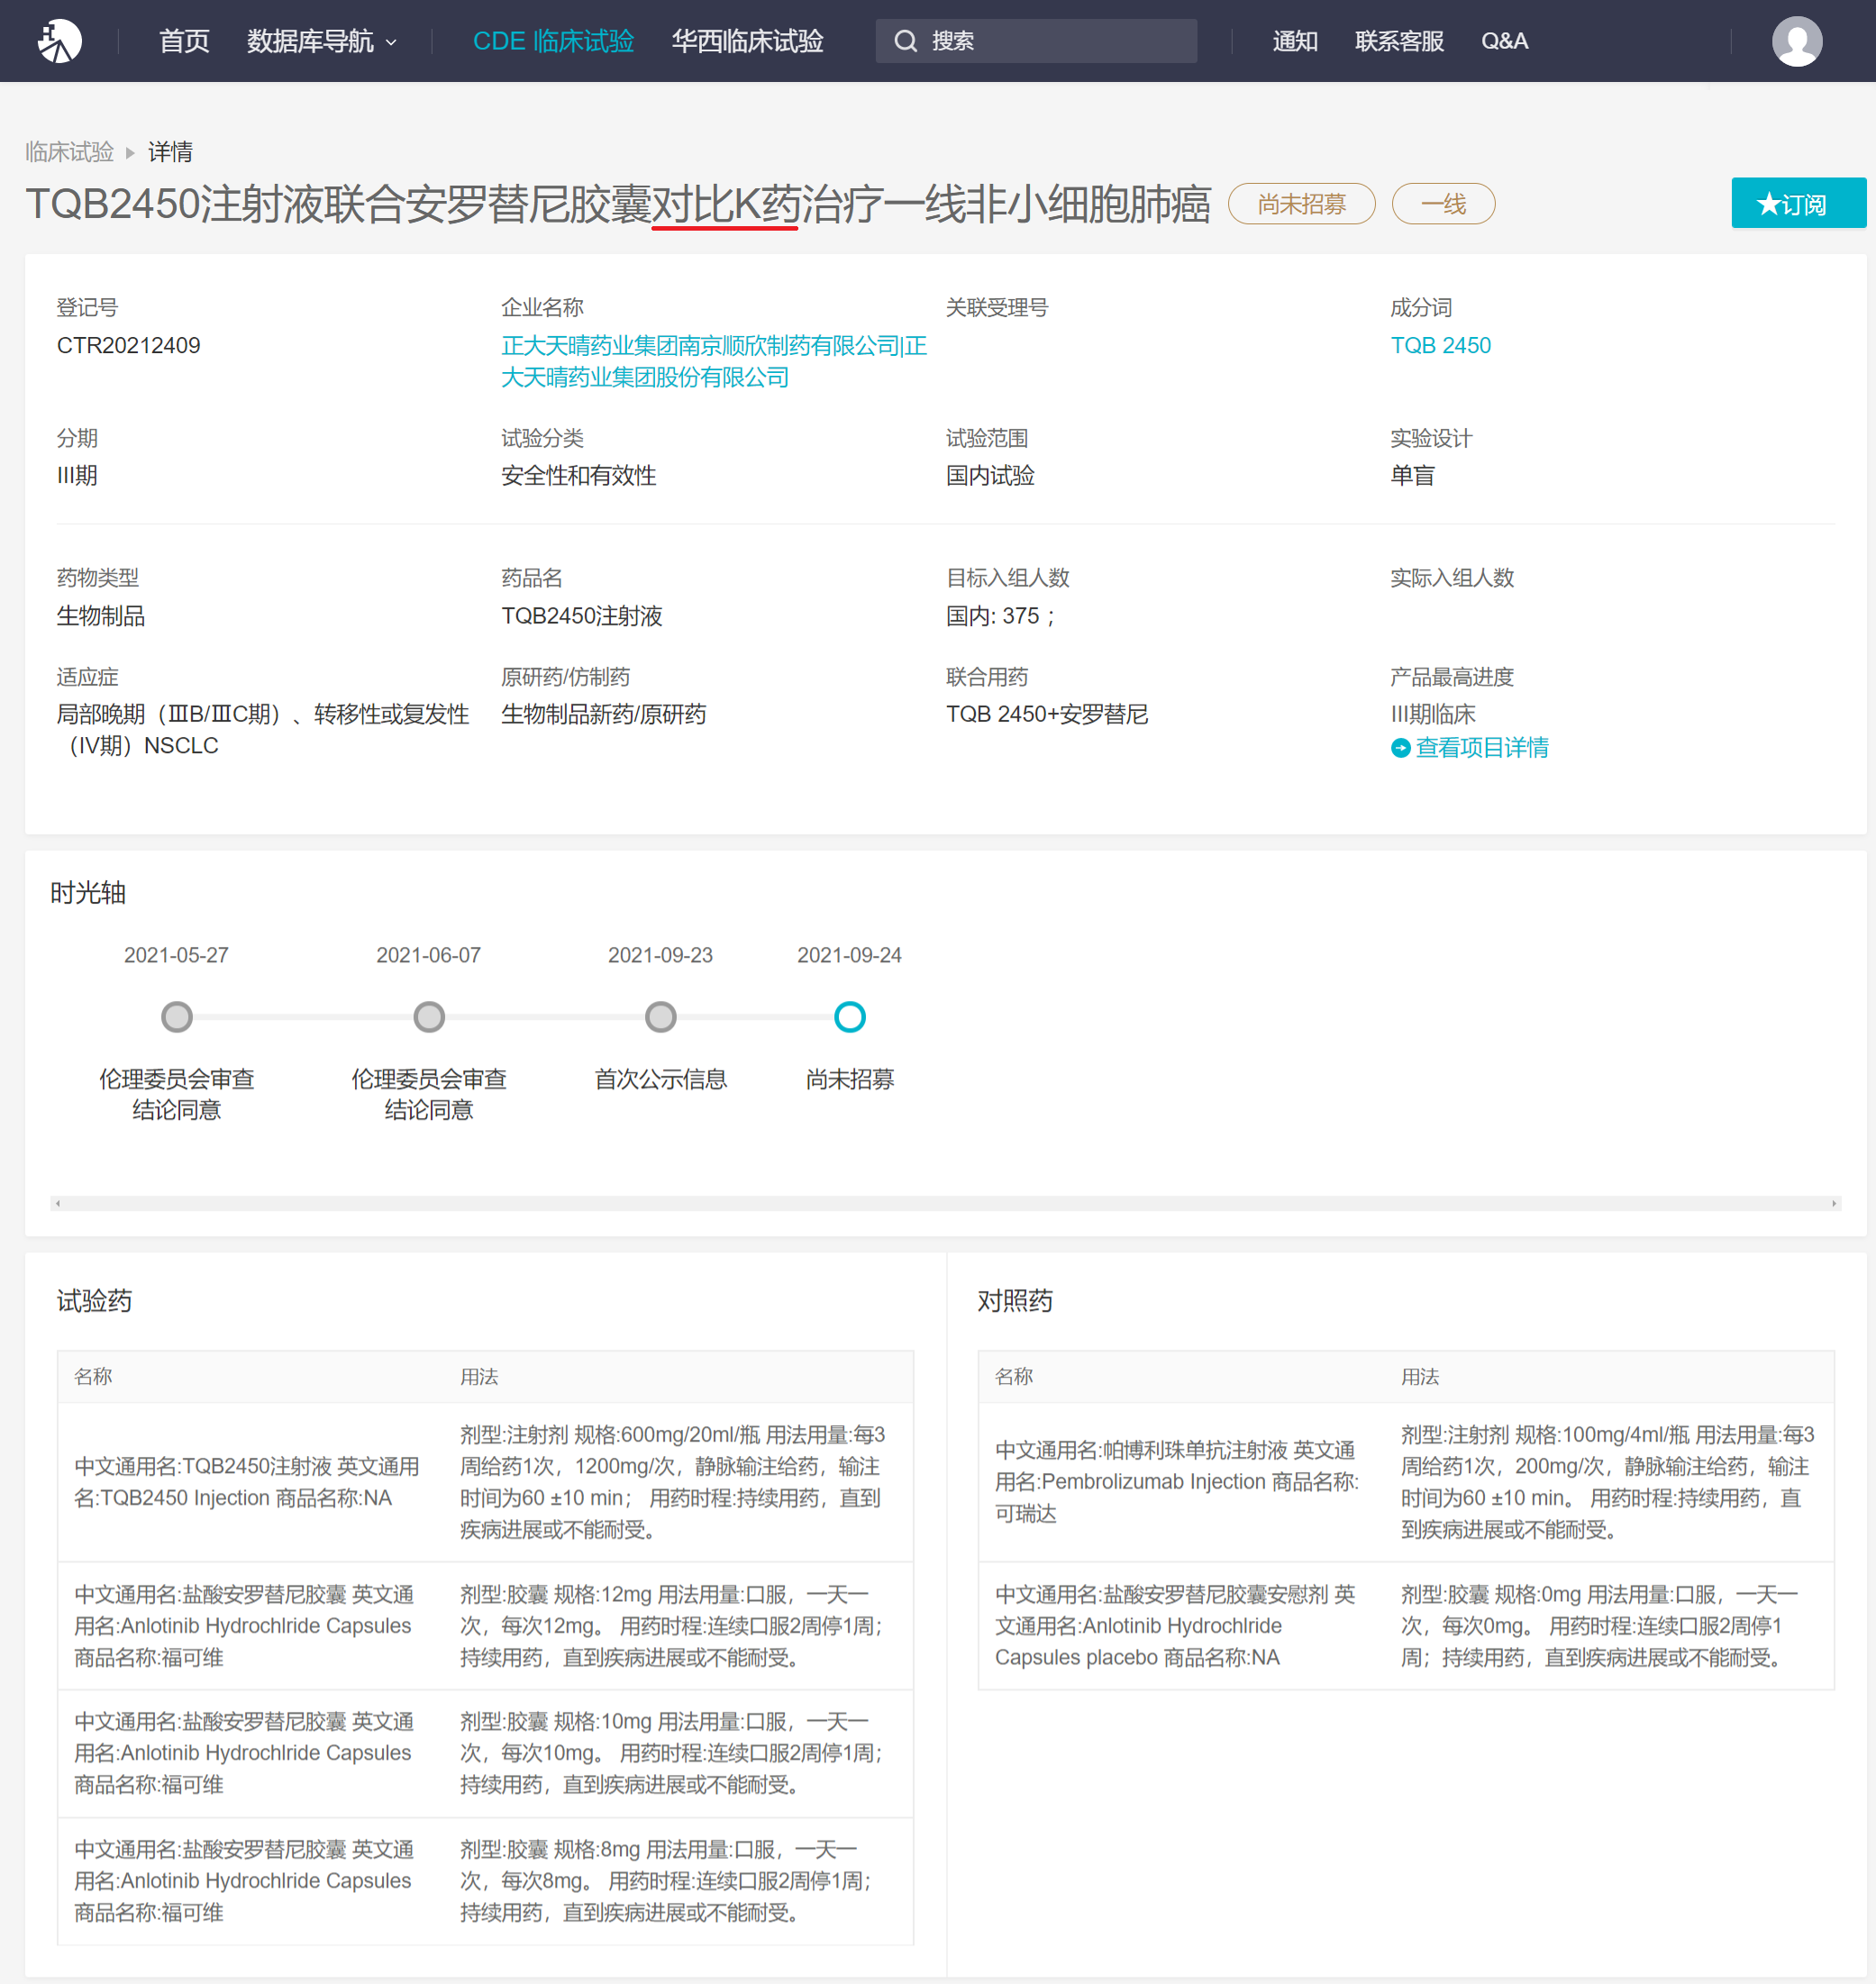Viewport: 1876px width, 1984px height.
Task: Click the 帕博利珠单抗注射液 control drug row
Action: 1405,1482
